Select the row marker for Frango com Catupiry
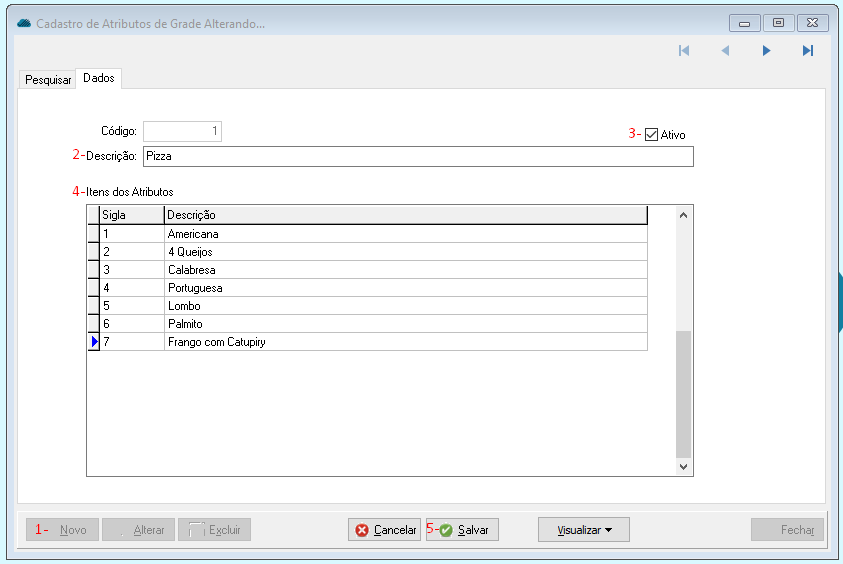 click(x=93, y=342)
